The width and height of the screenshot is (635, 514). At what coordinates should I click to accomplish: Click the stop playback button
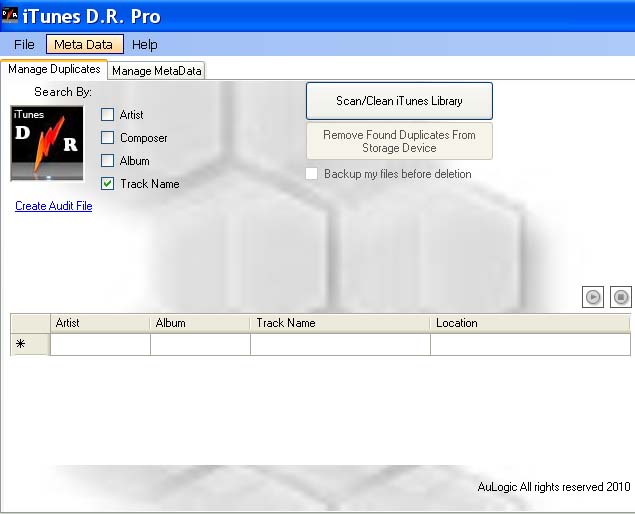(621, 297)
